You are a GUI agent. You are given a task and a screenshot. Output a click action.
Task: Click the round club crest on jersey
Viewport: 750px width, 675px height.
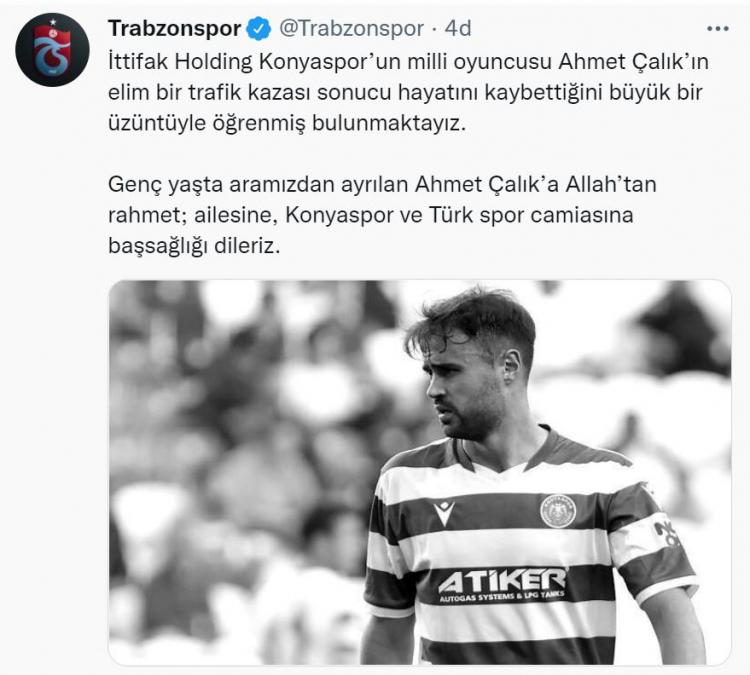coord(558,511)
